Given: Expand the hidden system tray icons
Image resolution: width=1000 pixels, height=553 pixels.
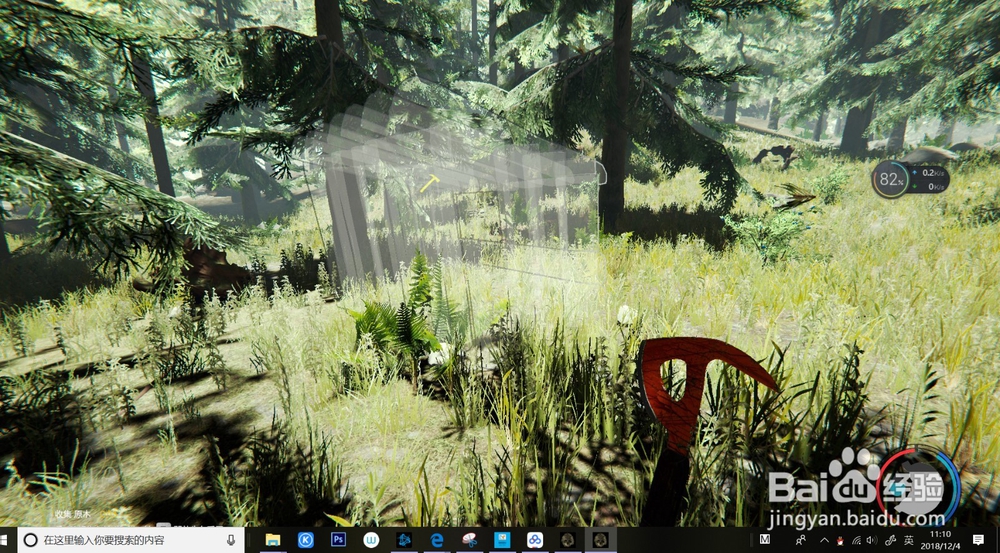Looking at the screenshot, I should pyautogui.click(x=824, y=540).
